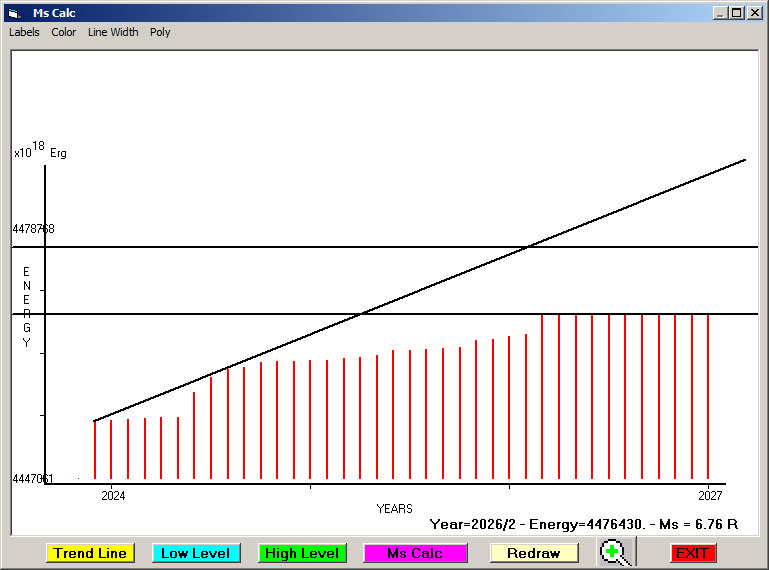
Task: Click the magnifier zoom-in icon
Action: click(x=614, y=552)
